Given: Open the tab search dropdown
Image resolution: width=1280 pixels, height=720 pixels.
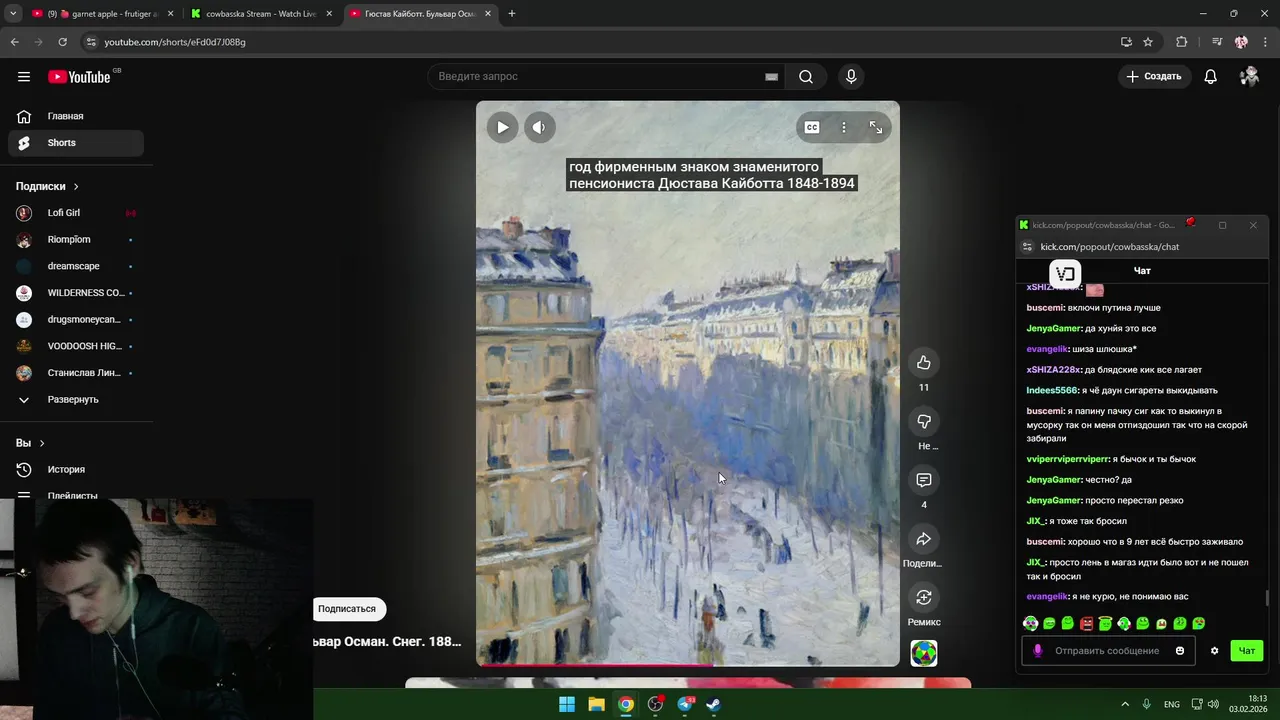Looking at the screenshot, I should pyautogui.click(x=13, y=14).
